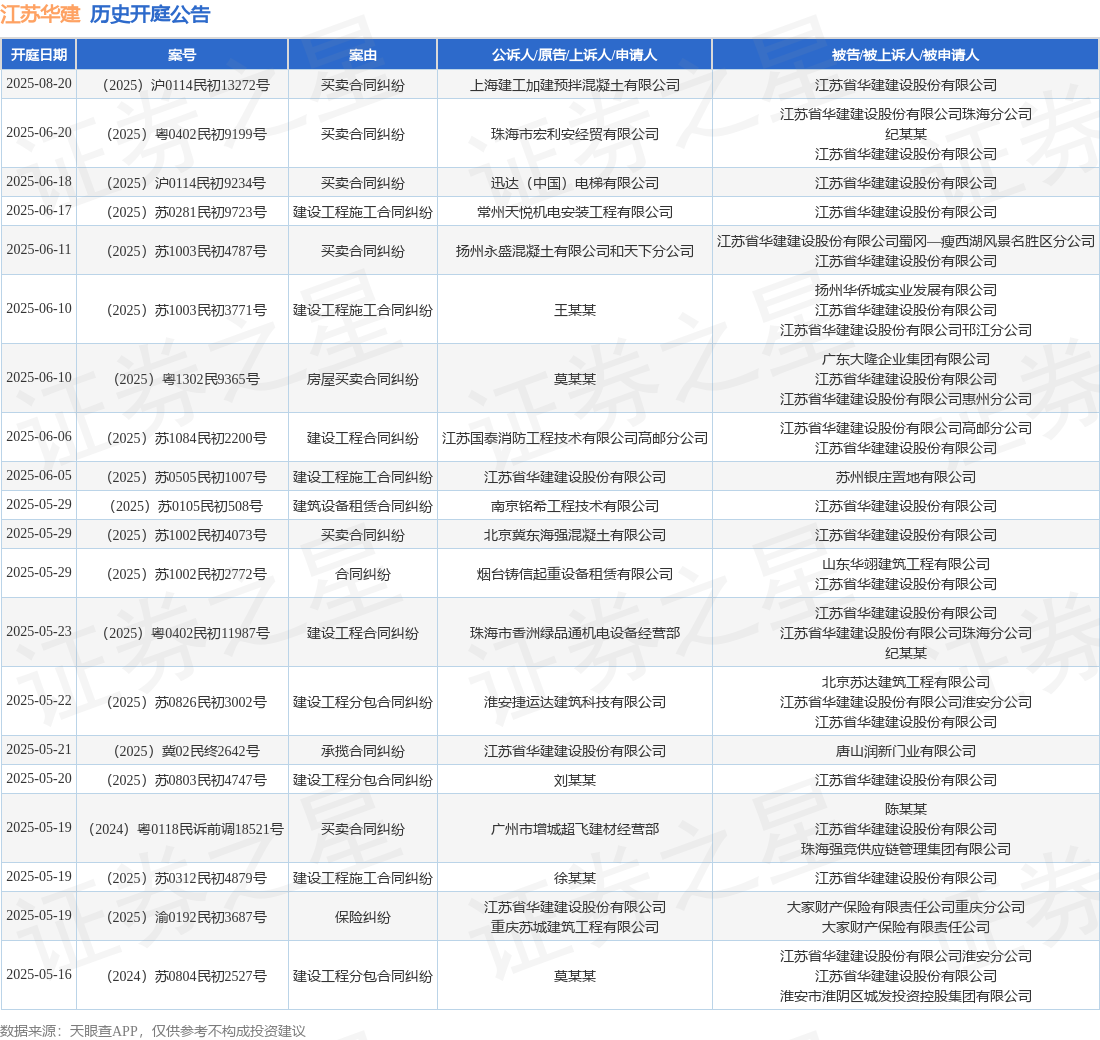Viewport: 1100px width, 1040px height.
Task: Click plaintiff 北京冀东海强混凝土有限公司
Action: [x=575, y=535]
